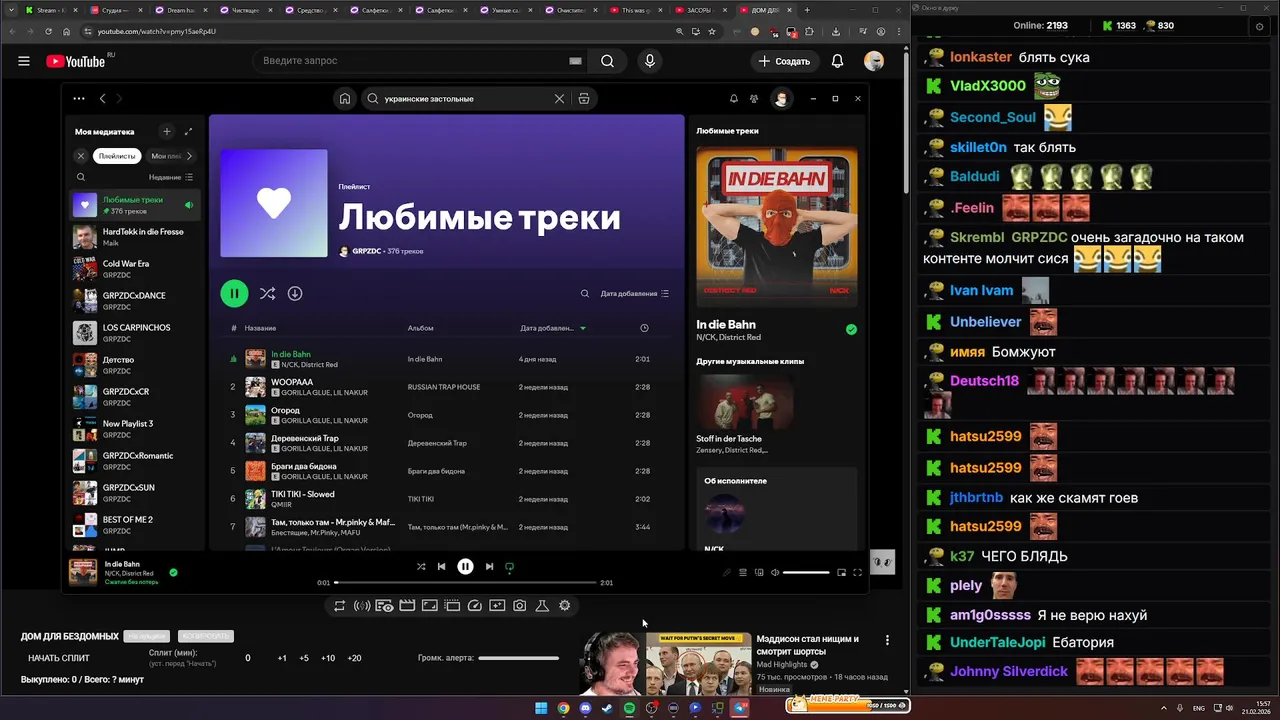Viewport: 1280px width, 720px height.
Task: Open Browse icon next to Spotify search
Action: pos(584,99)
